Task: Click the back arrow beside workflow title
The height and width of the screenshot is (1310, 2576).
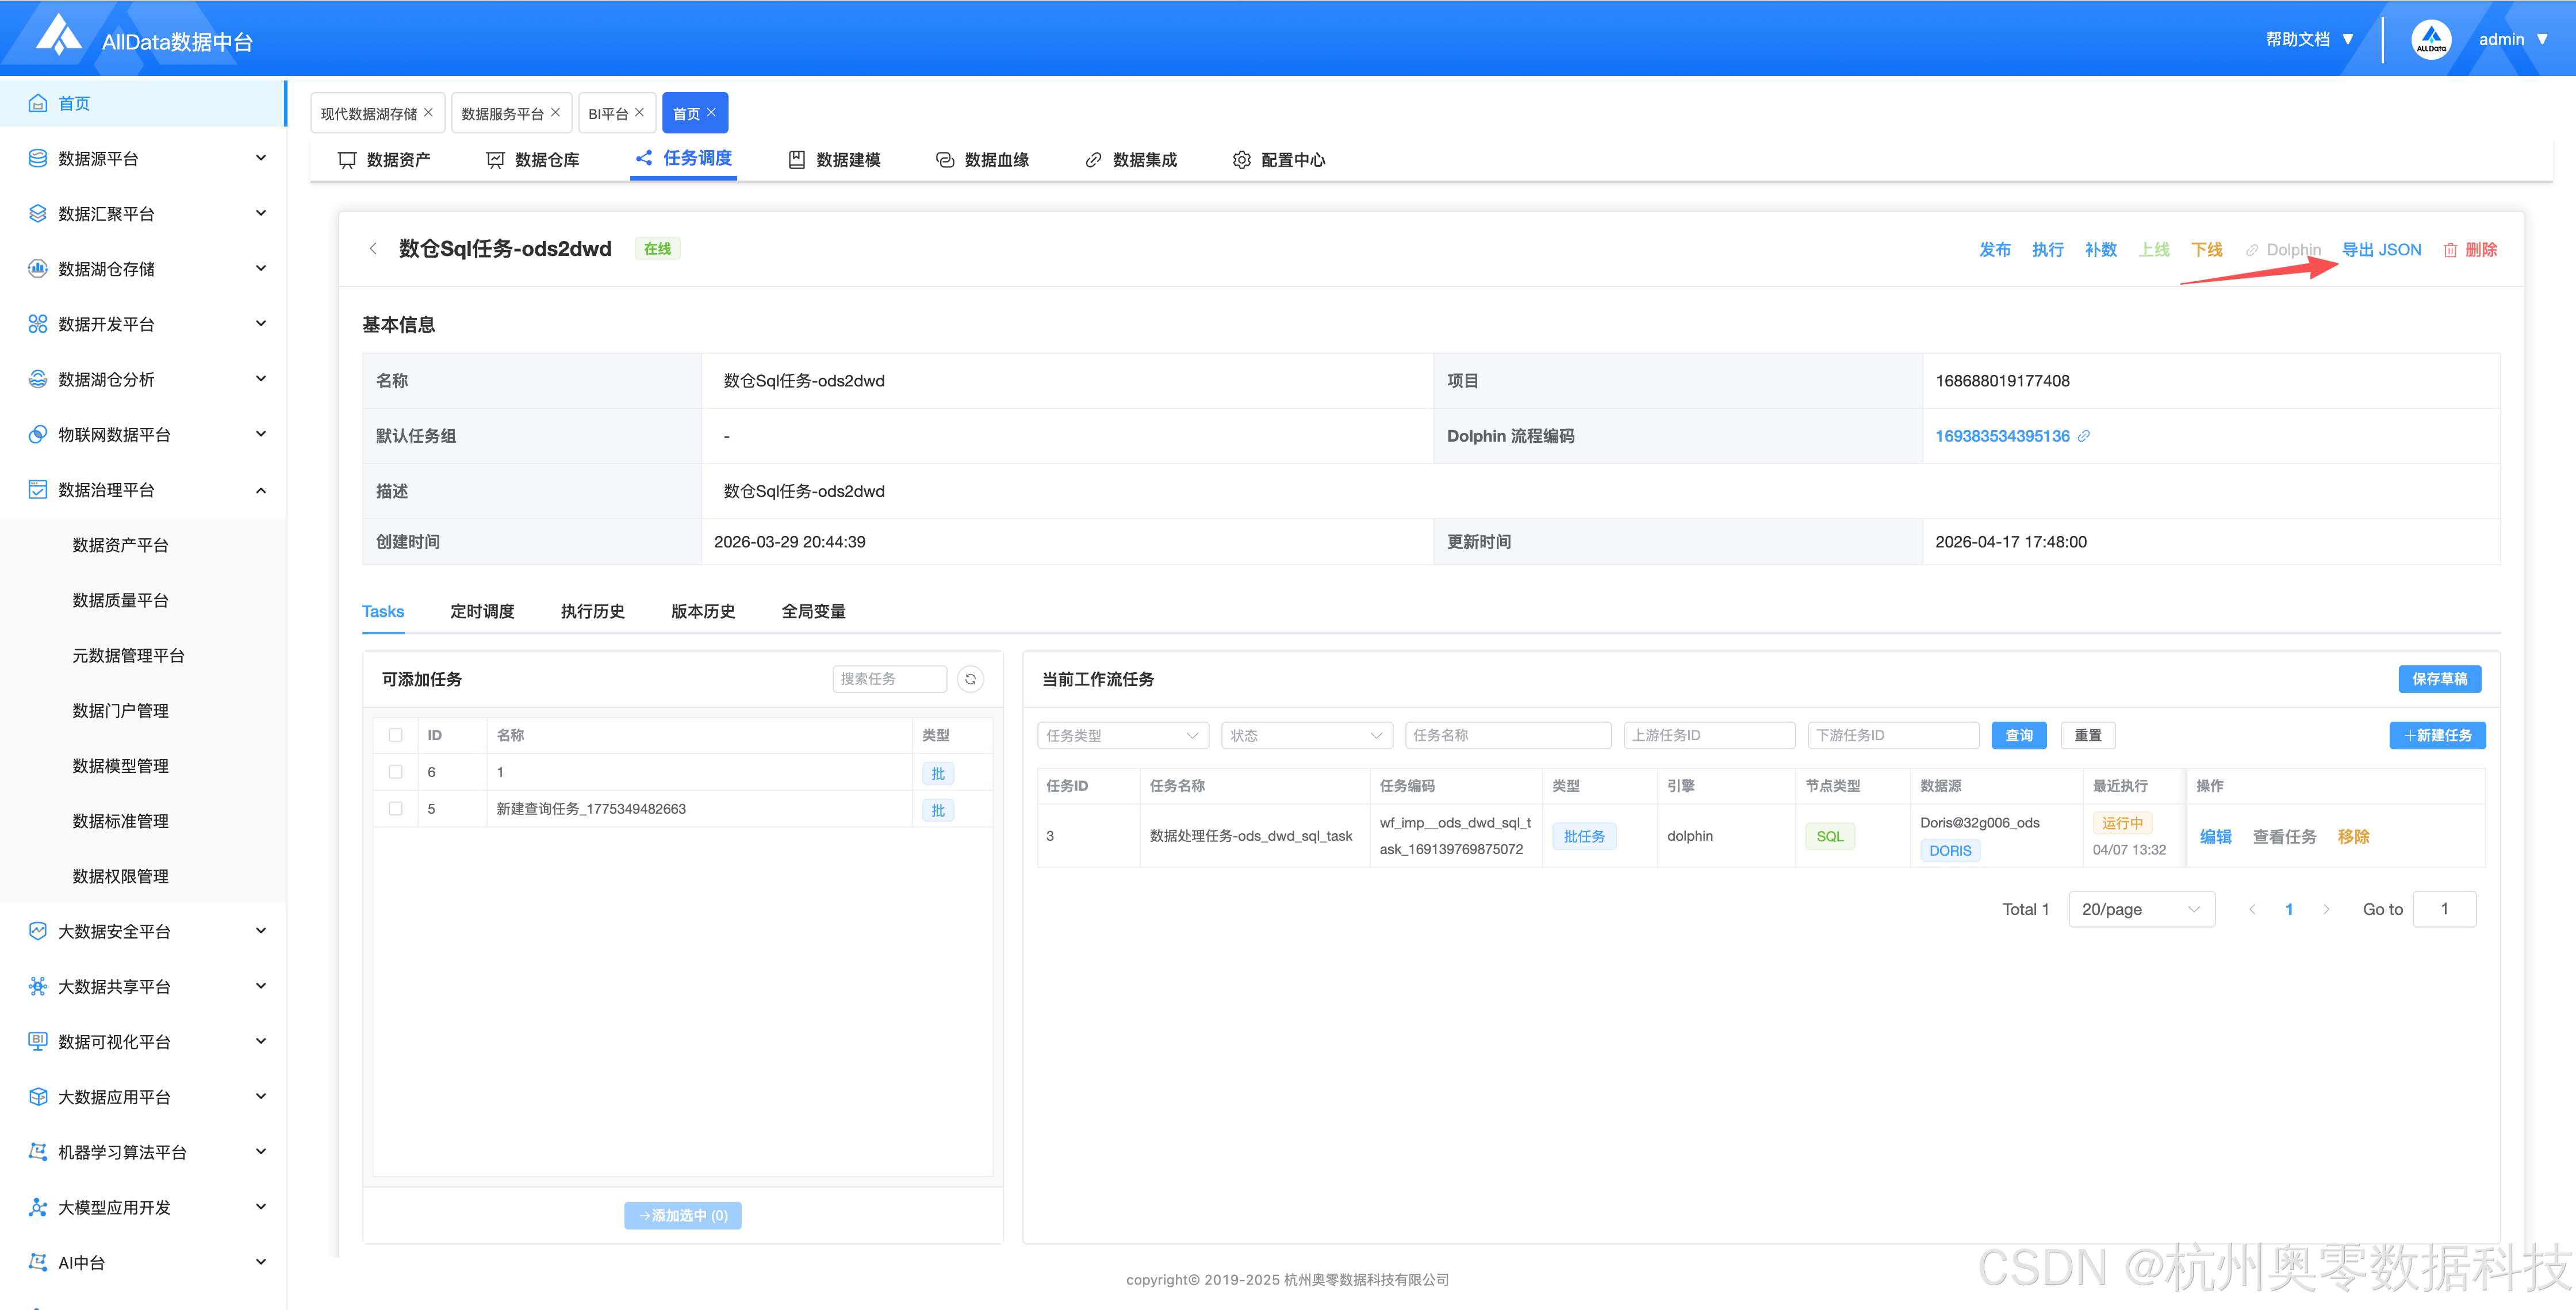Action: 373,249
